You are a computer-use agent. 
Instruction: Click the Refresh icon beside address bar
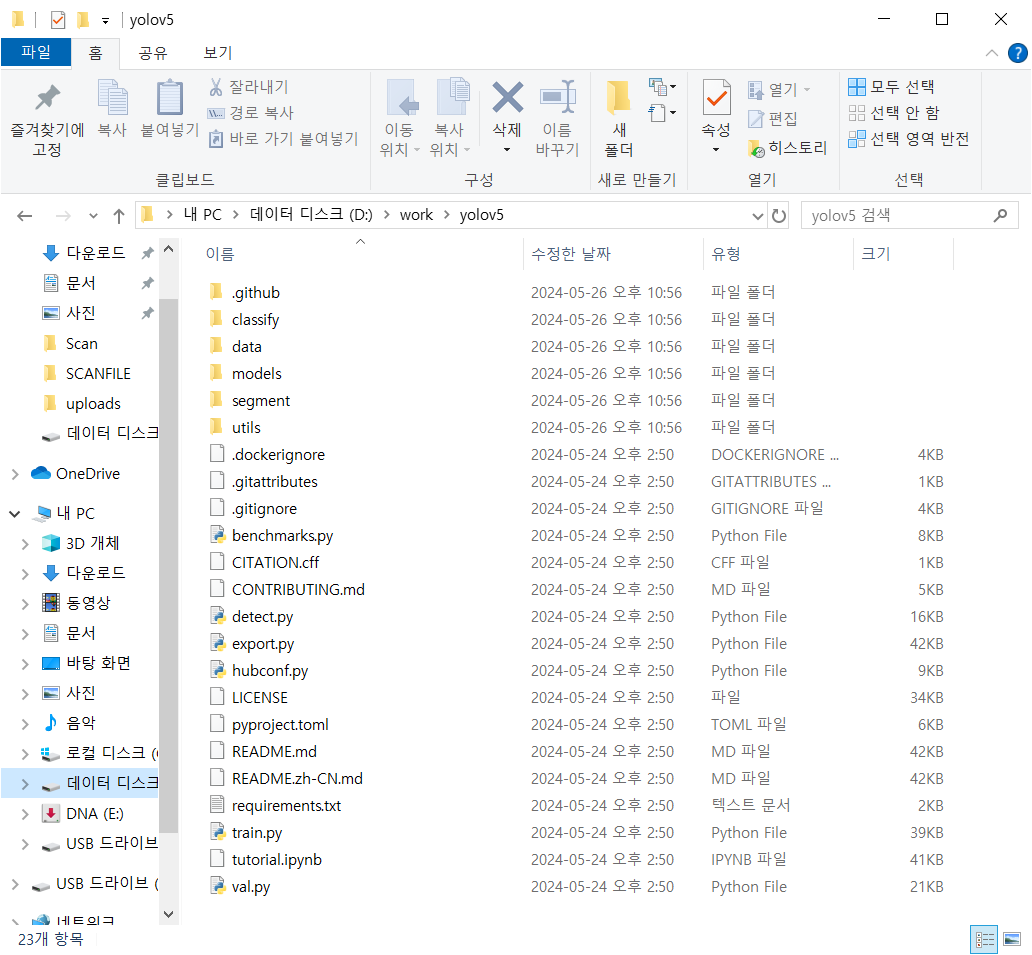point(779,215)
